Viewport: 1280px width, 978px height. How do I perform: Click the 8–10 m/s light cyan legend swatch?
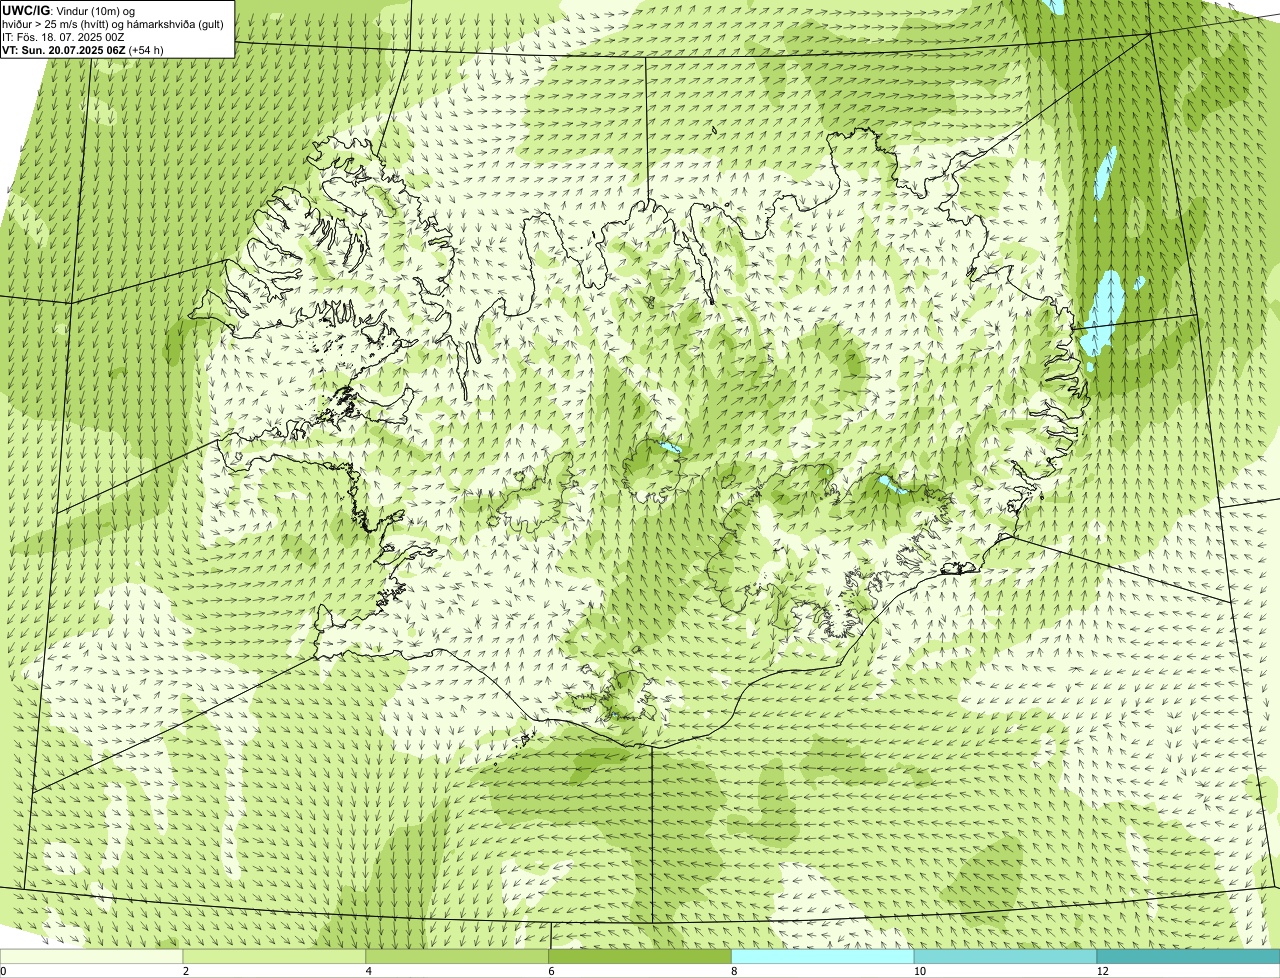coord(823,957)
